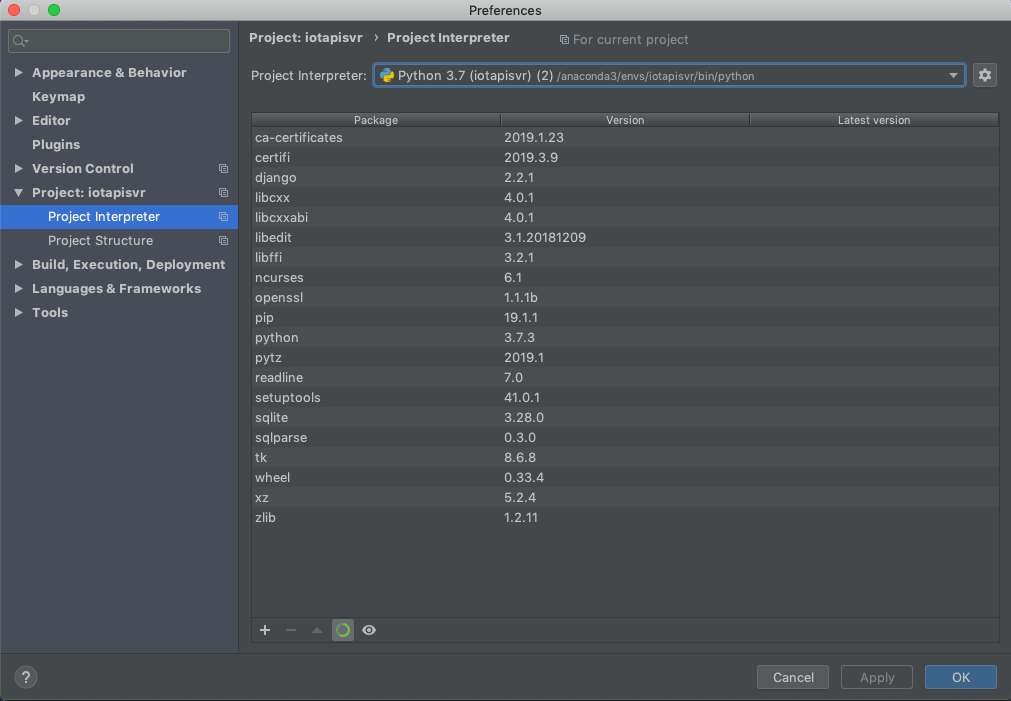Click the OK button
The image size is (1011, 701).
coord(961,677)
